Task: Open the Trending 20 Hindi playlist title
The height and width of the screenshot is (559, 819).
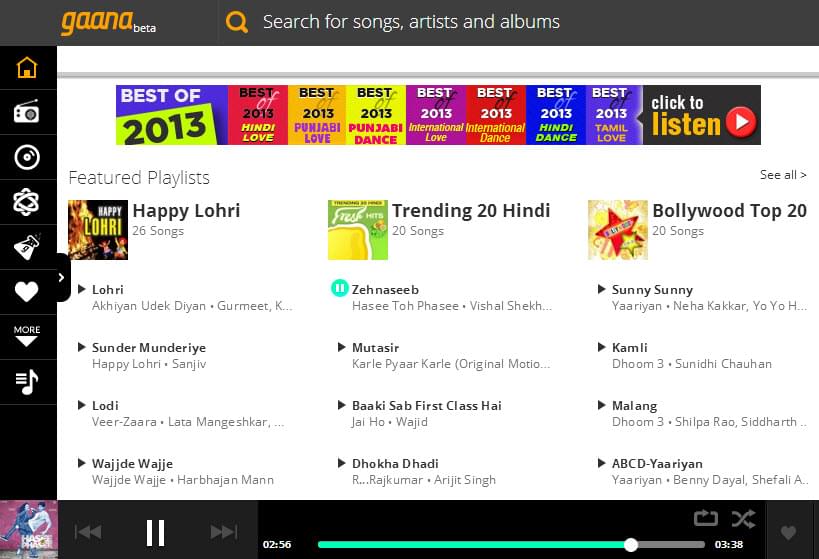Action: (470, 210)
